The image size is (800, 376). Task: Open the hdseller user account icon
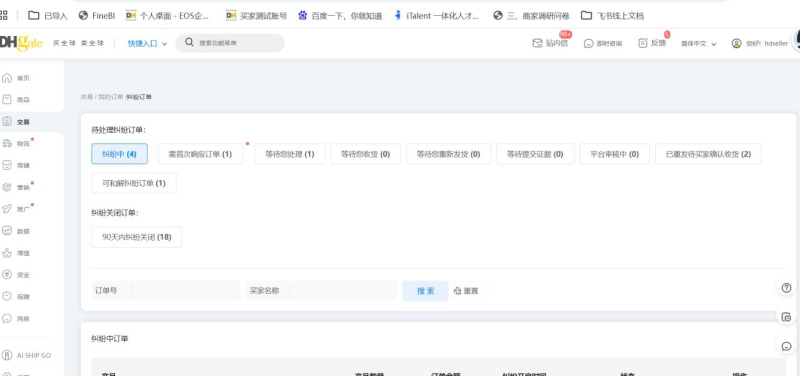(x=736, y=43)
